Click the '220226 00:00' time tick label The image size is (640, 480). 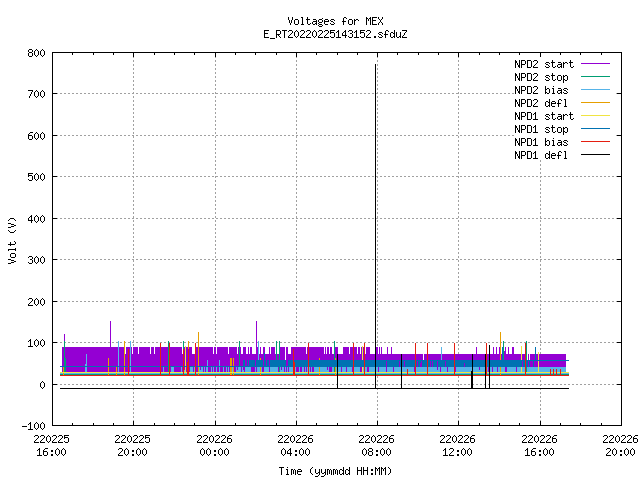click(x=214, y=445)
